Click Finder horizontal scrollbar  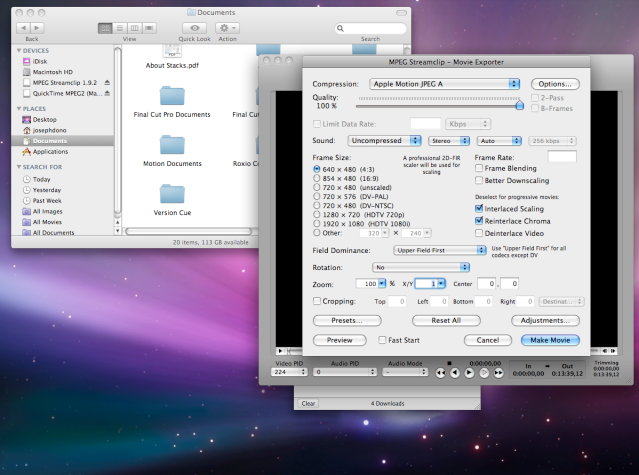[x=189, y=231]
